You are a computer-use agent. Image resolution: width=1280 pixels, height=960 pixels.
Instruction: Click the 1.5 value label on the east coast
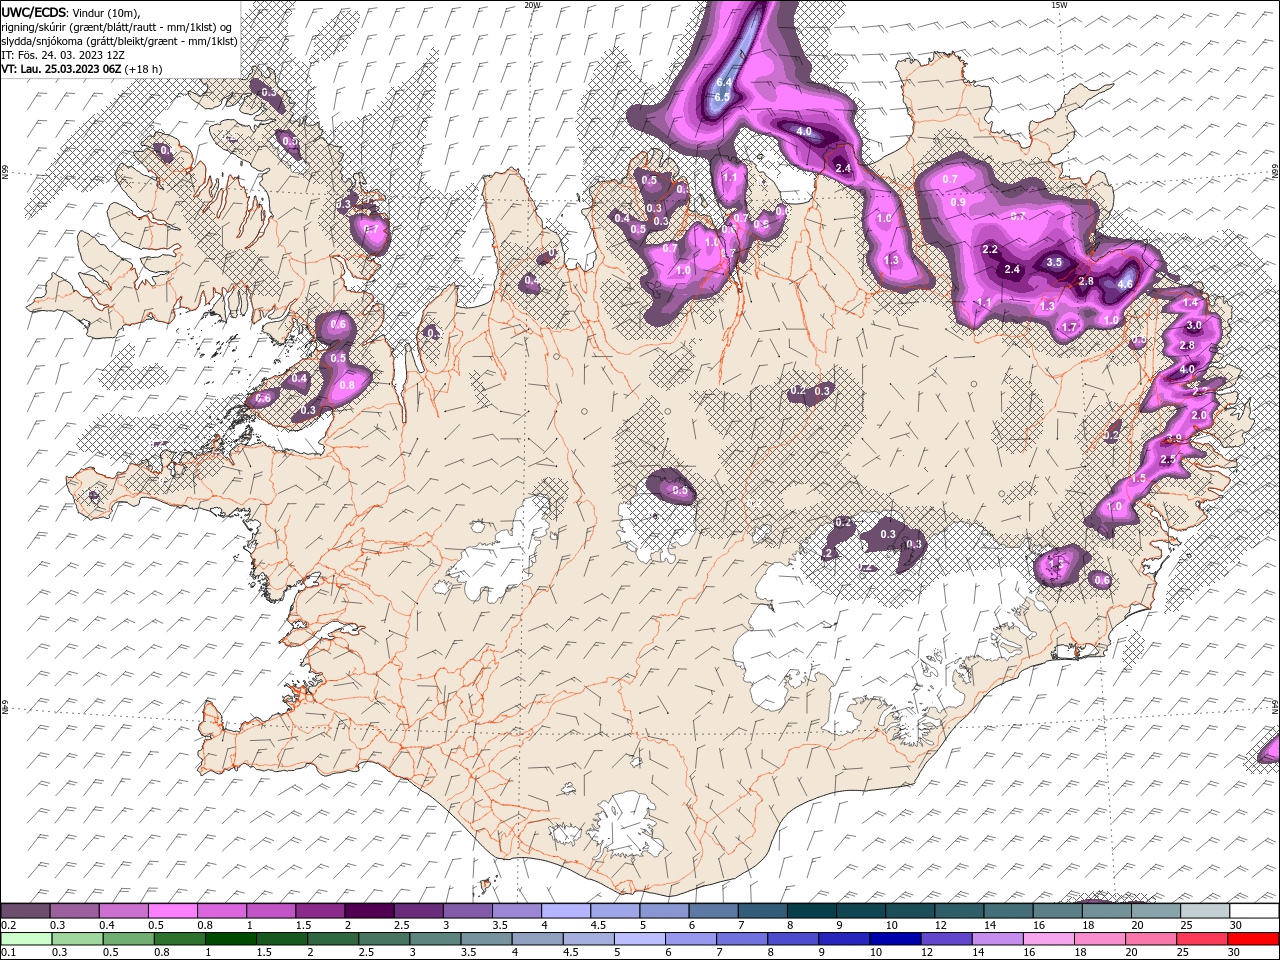pos(1138,479)
